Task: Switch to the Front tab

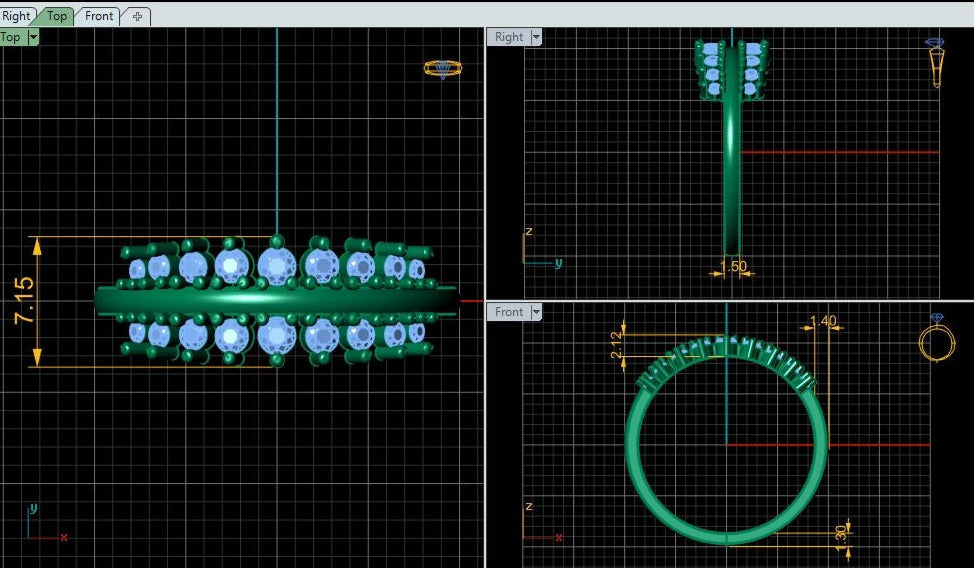Action: (99, 16)
